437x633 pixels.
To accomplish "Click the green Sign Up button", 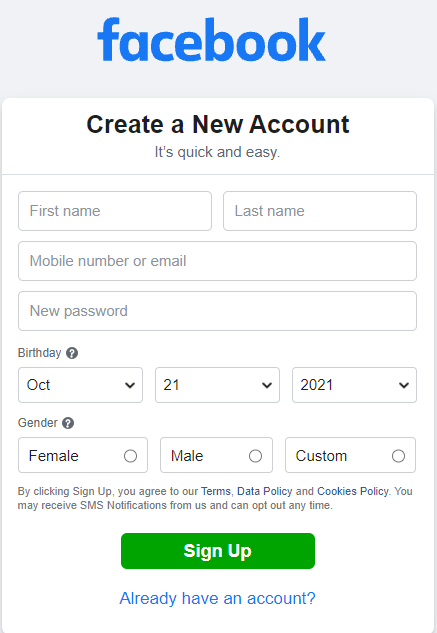I will 218,551.
